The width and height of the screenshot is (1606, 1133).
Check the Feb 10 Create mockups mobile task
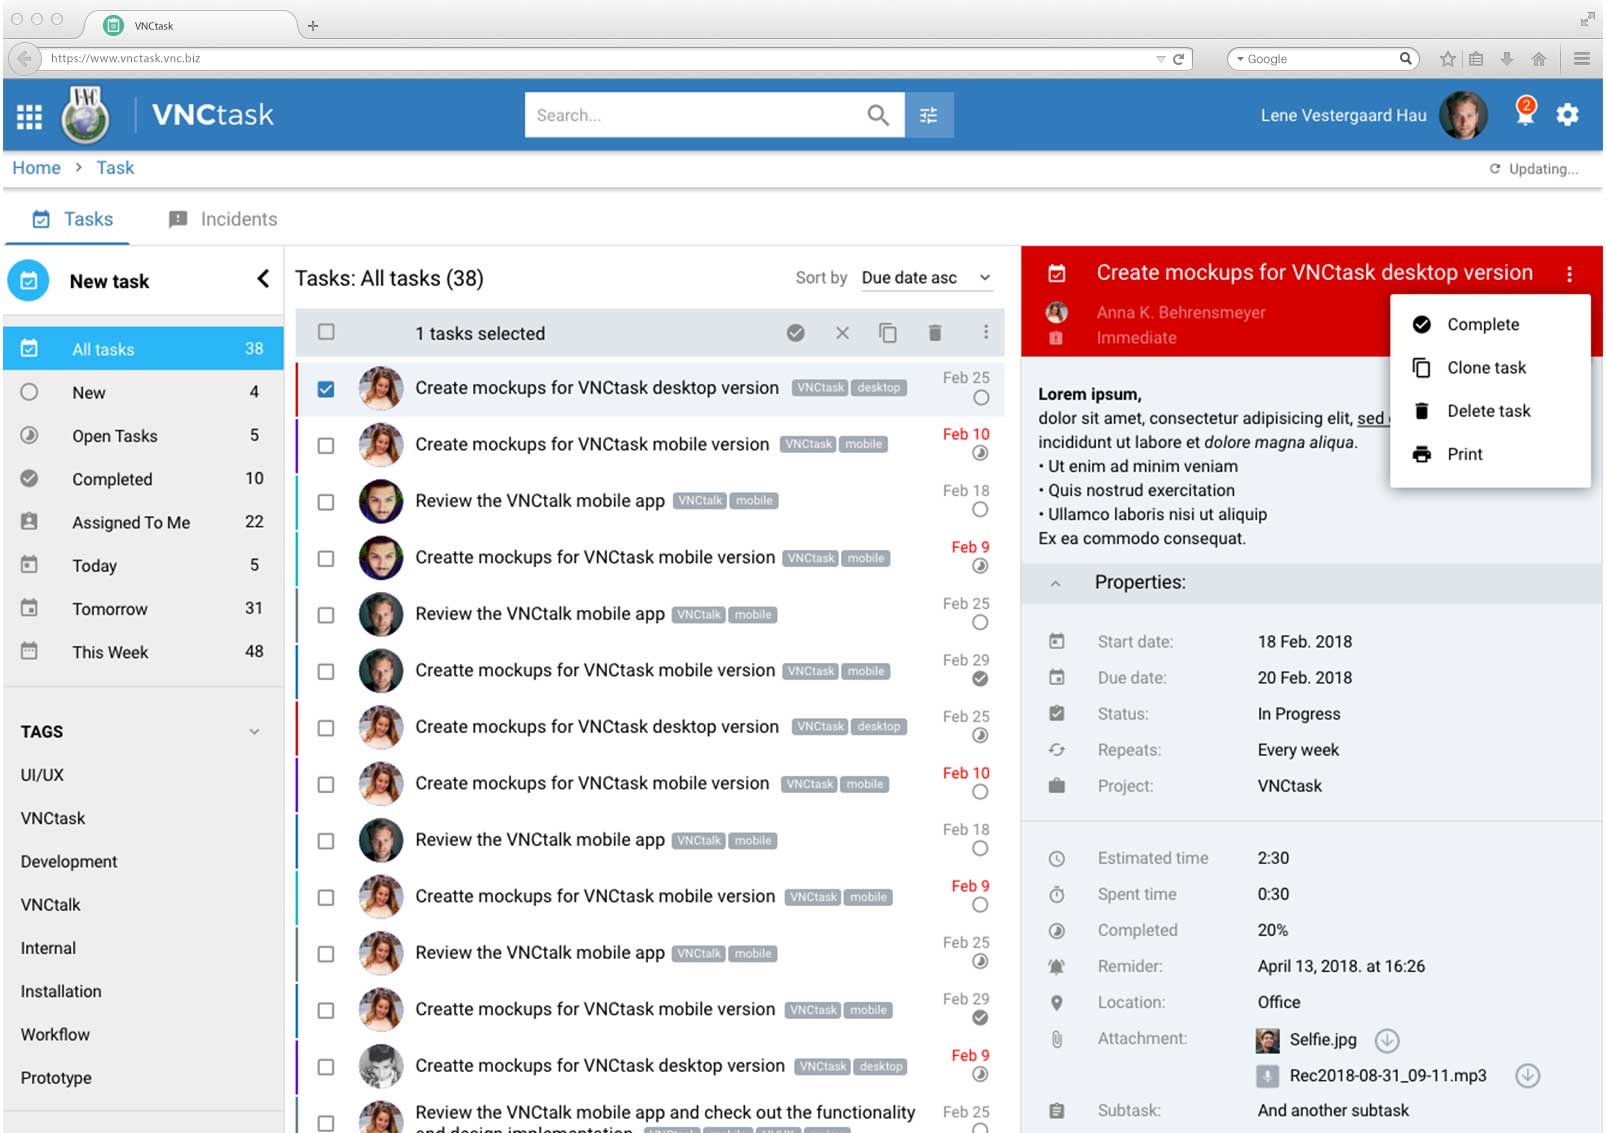pos(326,445)
